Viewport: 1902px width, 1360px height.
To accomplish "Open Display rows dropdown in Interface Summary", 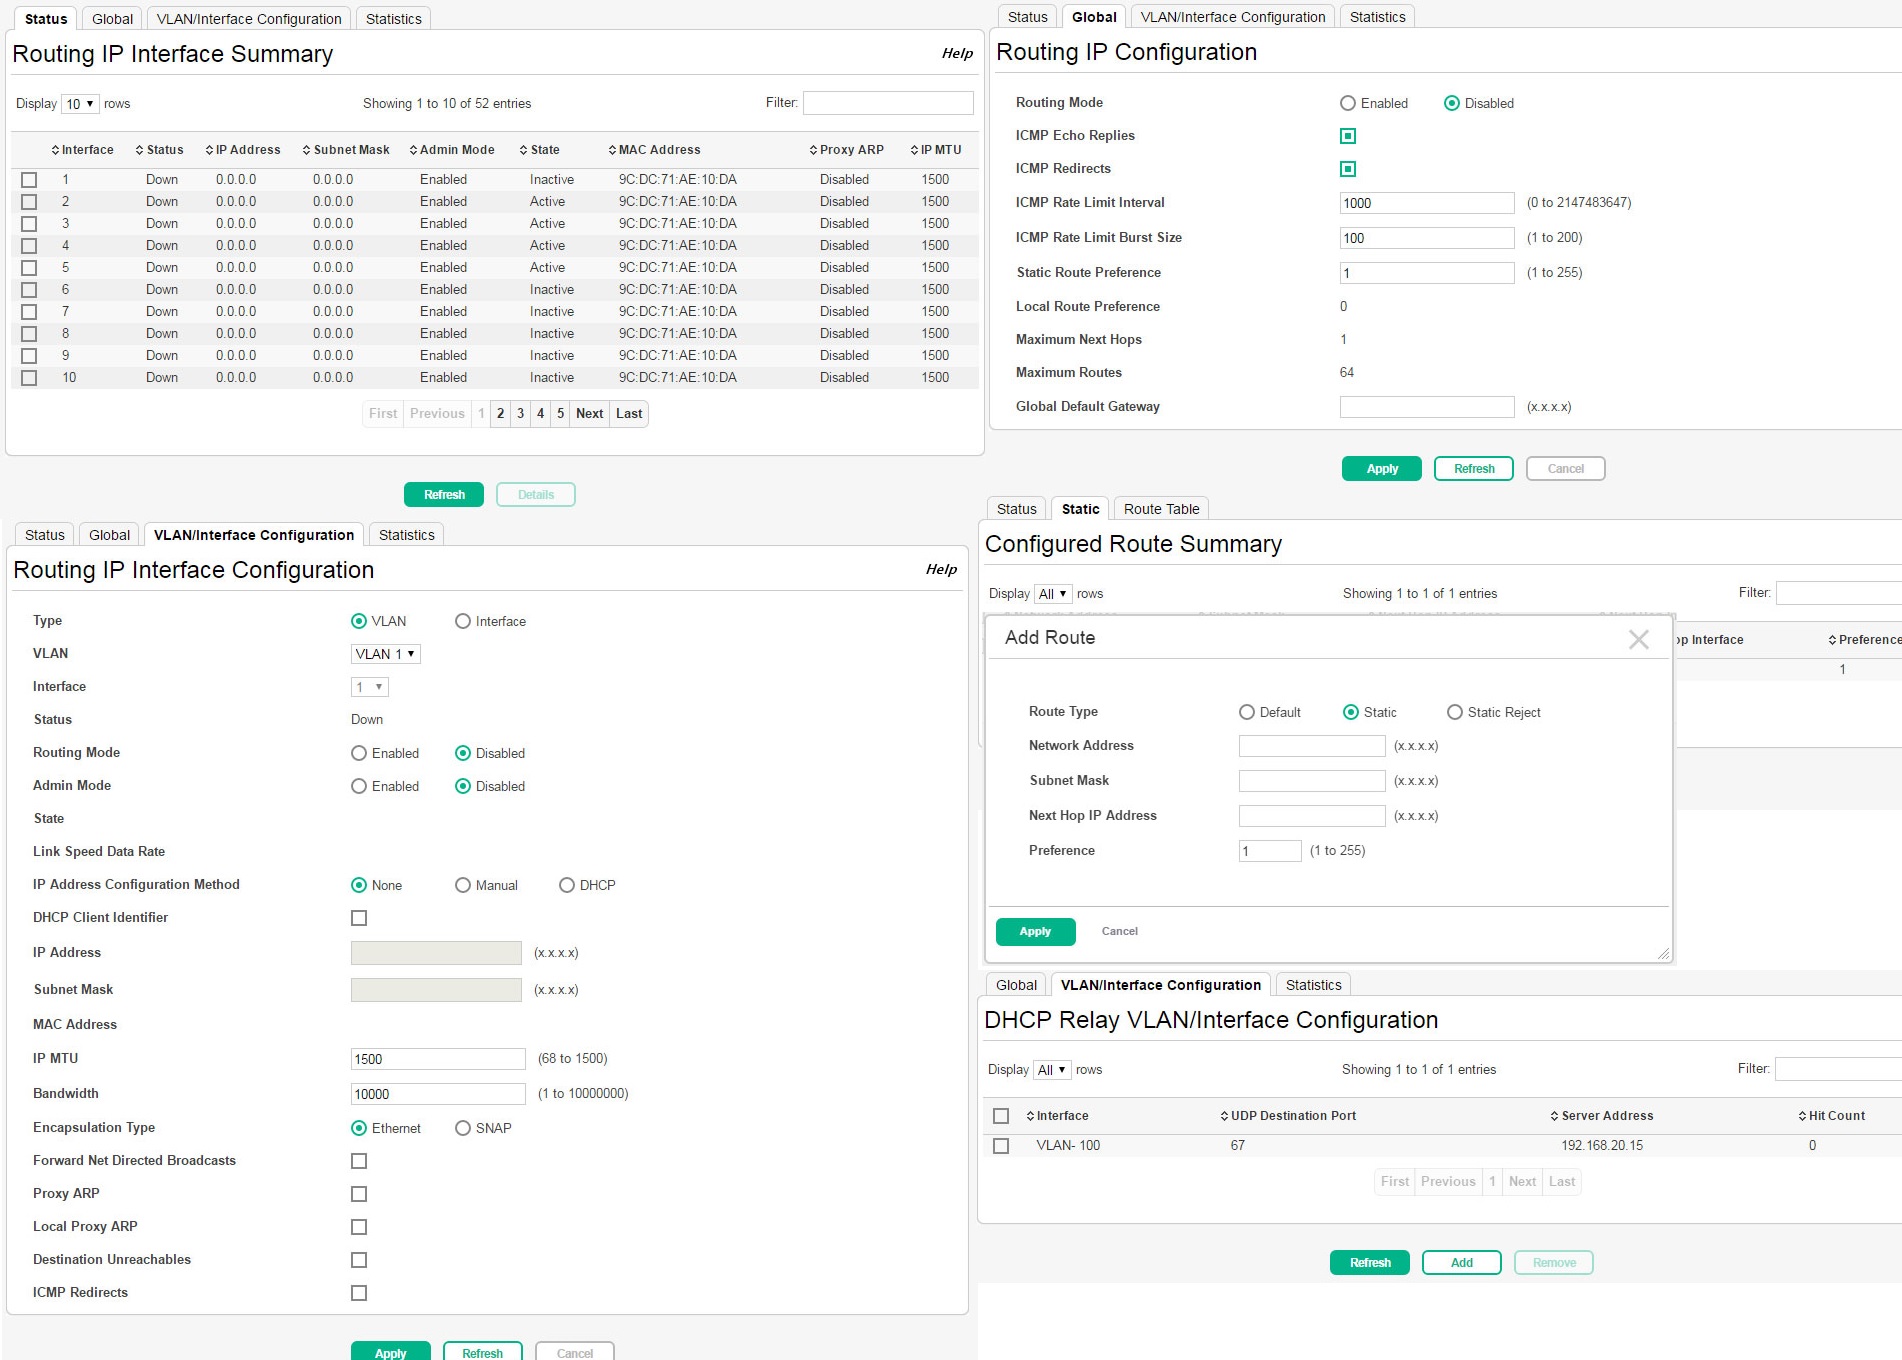I will (x=80, y=104).
